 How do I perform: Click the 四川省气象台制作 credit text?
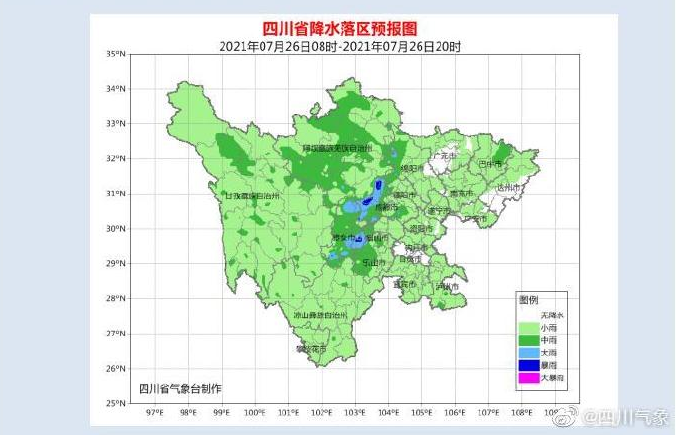[180, 387]
